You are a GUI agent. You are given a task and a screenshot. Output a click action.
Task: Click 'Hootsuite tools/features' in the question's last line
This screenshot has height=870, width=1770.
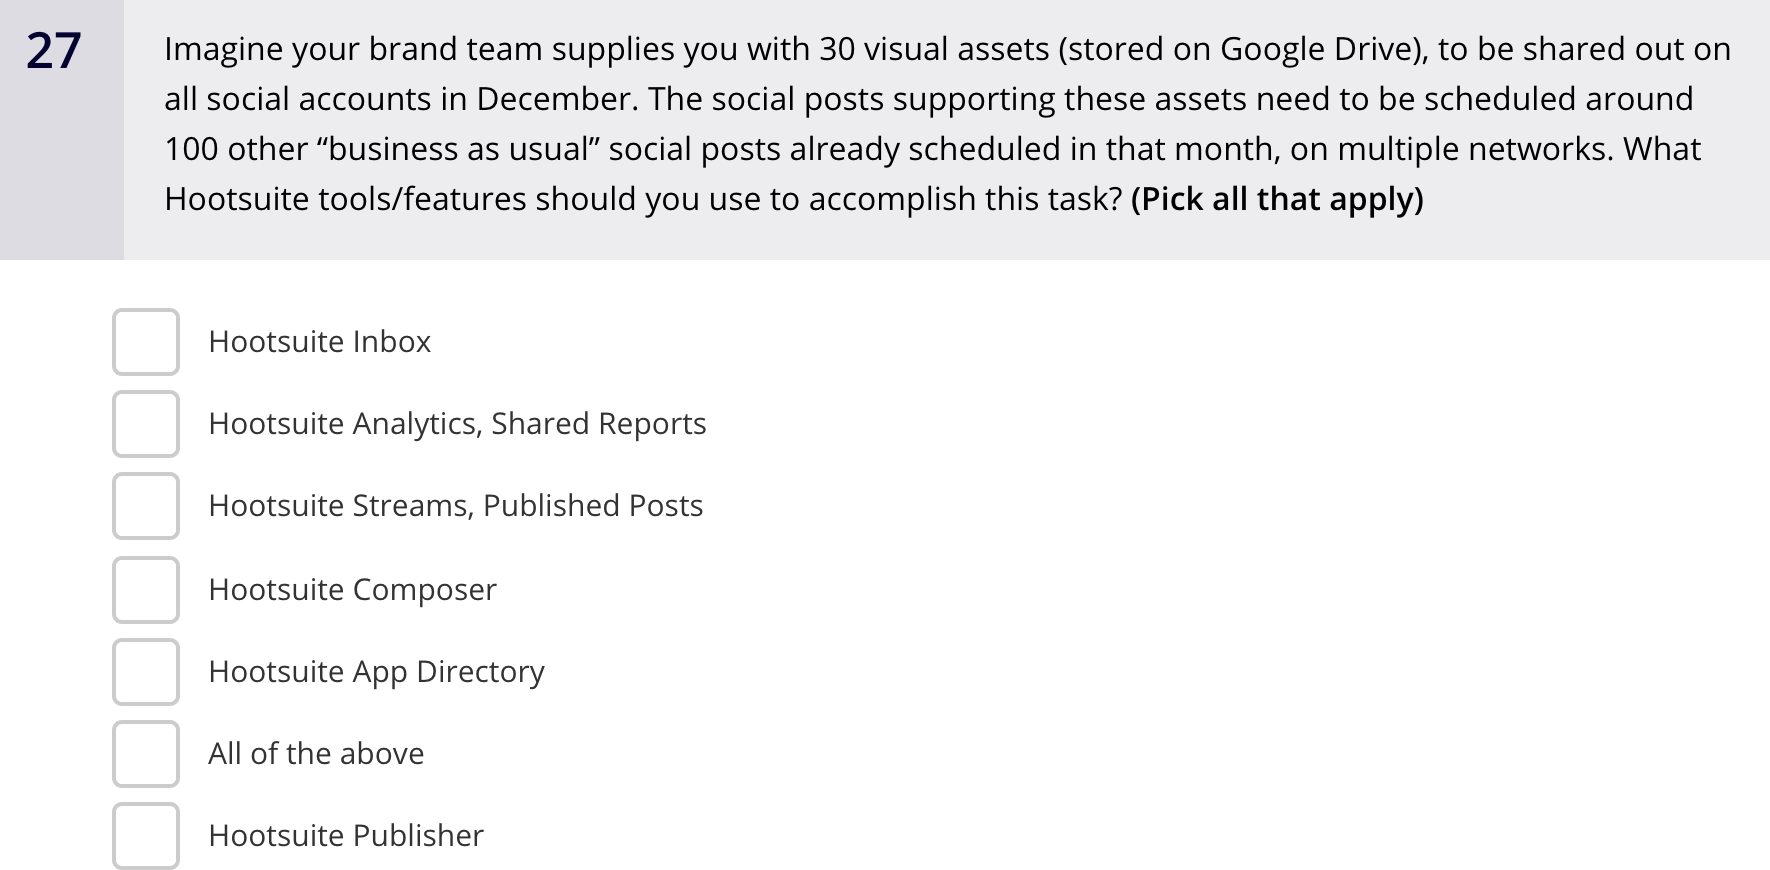click(345, 199)
